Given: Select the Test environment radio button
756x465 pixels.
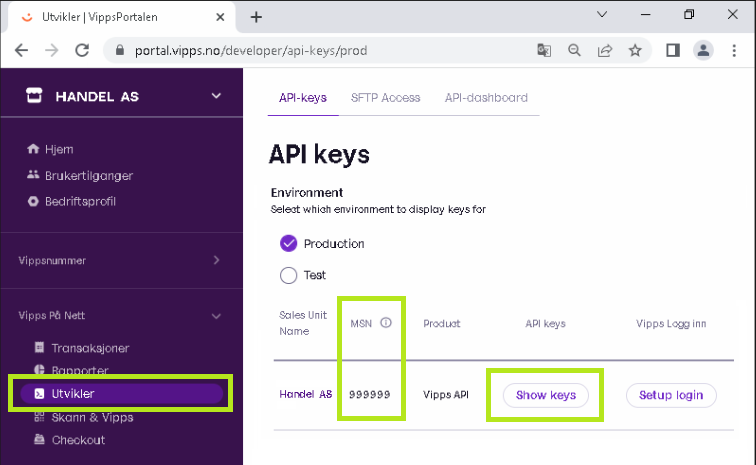Looking at the screenshot, I should (x=289, y=275).
